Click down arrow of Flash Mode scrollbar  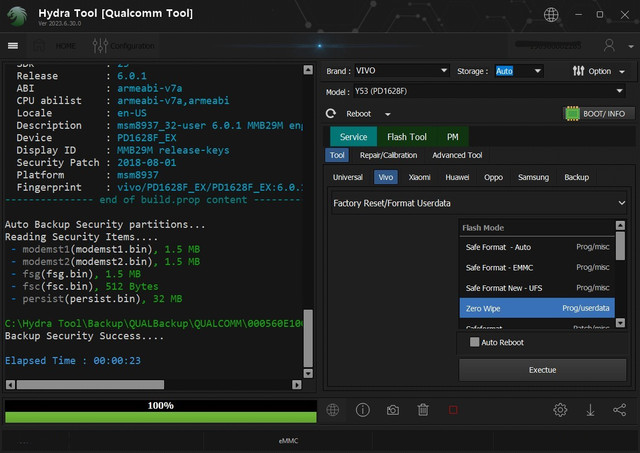[620, 323]
